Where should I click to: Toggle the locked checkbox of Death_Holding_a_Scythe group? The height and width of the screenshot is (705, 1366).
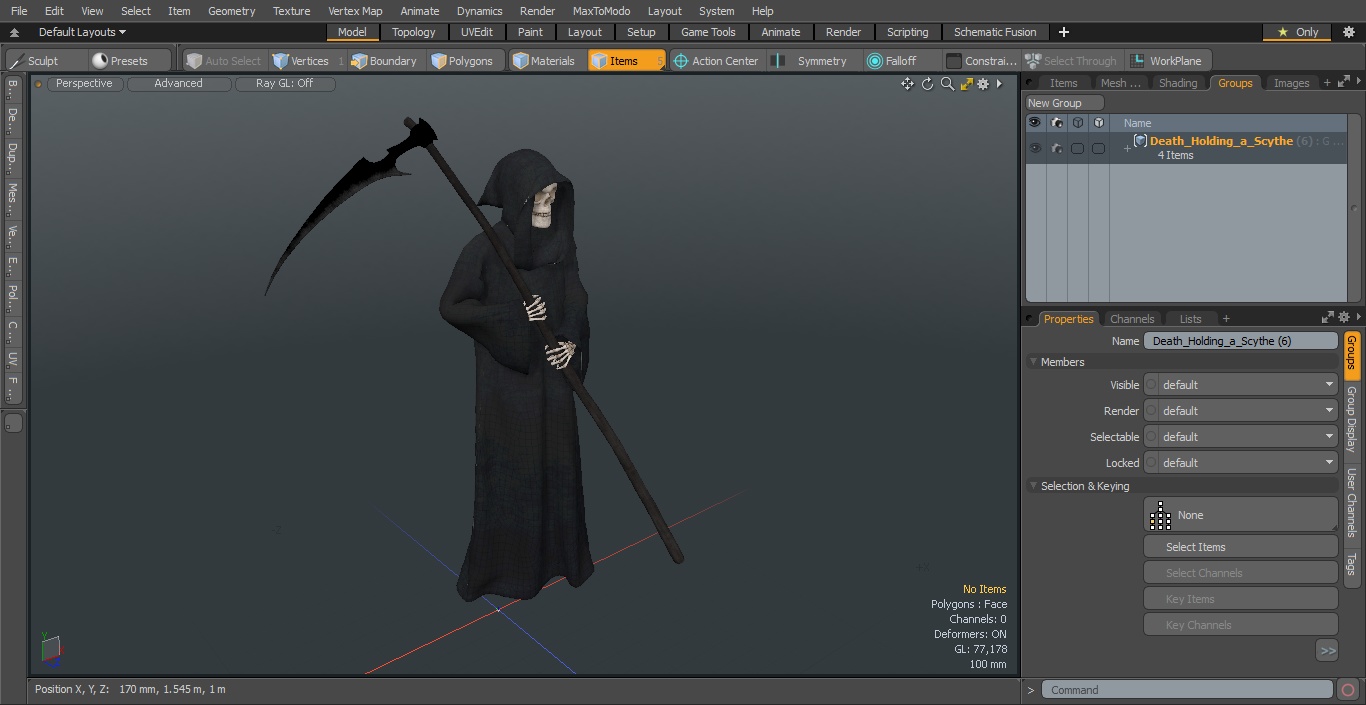(1098, 148)
